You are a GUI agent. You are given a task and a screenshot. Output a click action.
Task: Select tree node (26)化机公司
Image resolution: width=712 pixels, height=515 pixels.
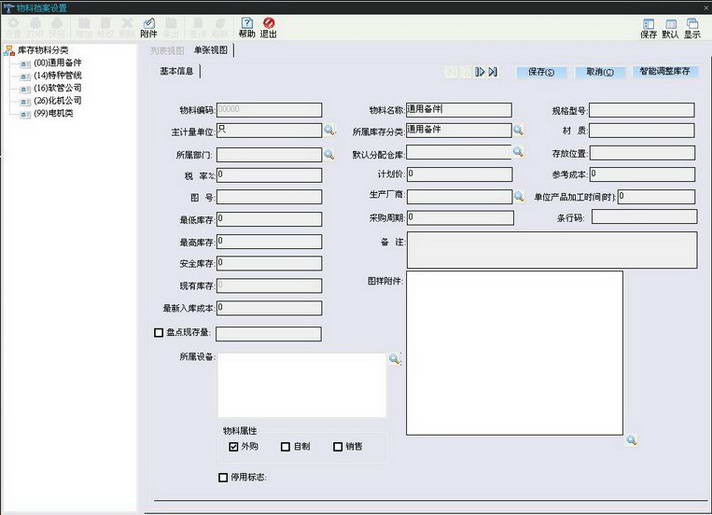(58, 100)
